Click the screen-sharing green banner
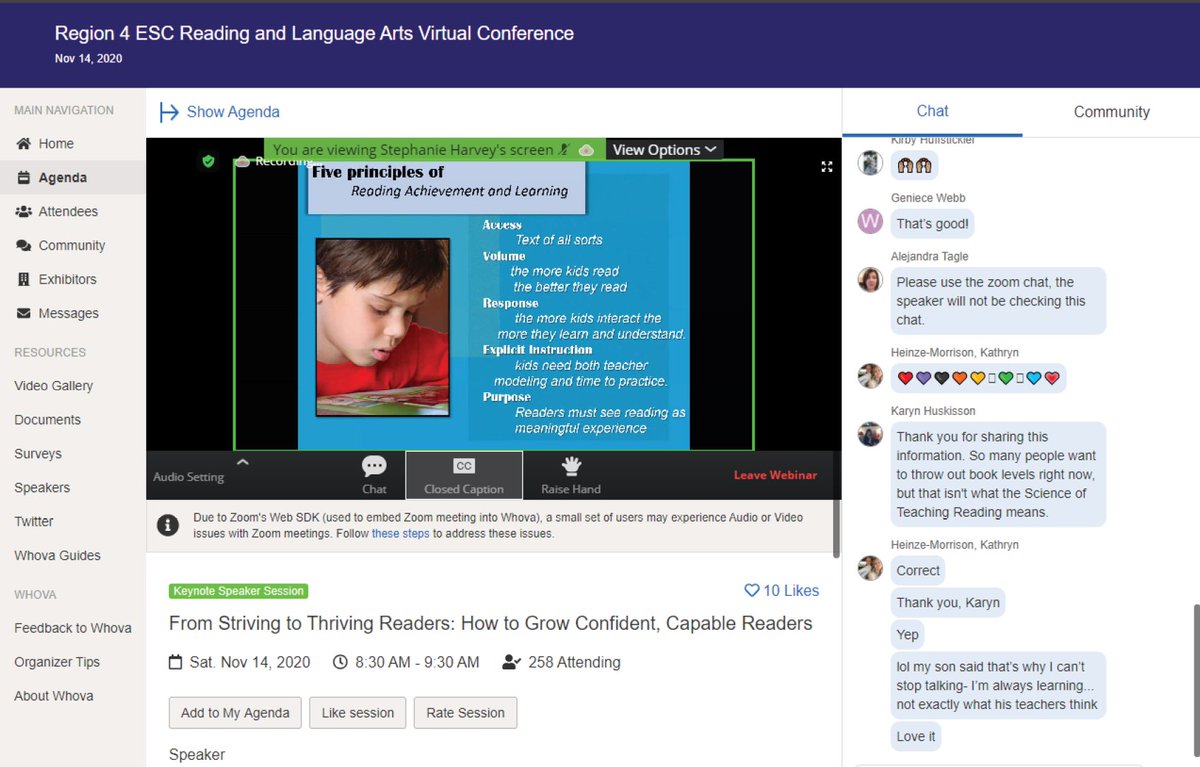1200x767 pixels. (434, 149)
